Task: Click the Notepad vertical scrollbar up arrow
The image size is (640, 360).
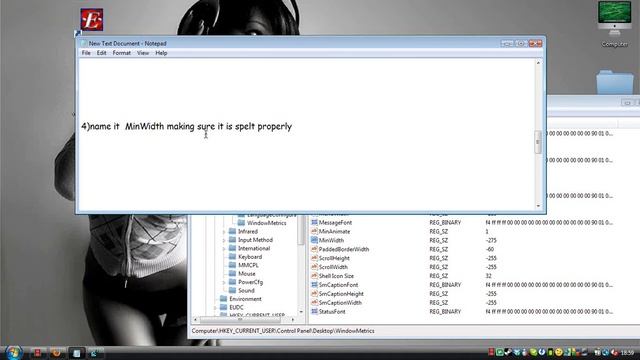Action: [538, 63]
